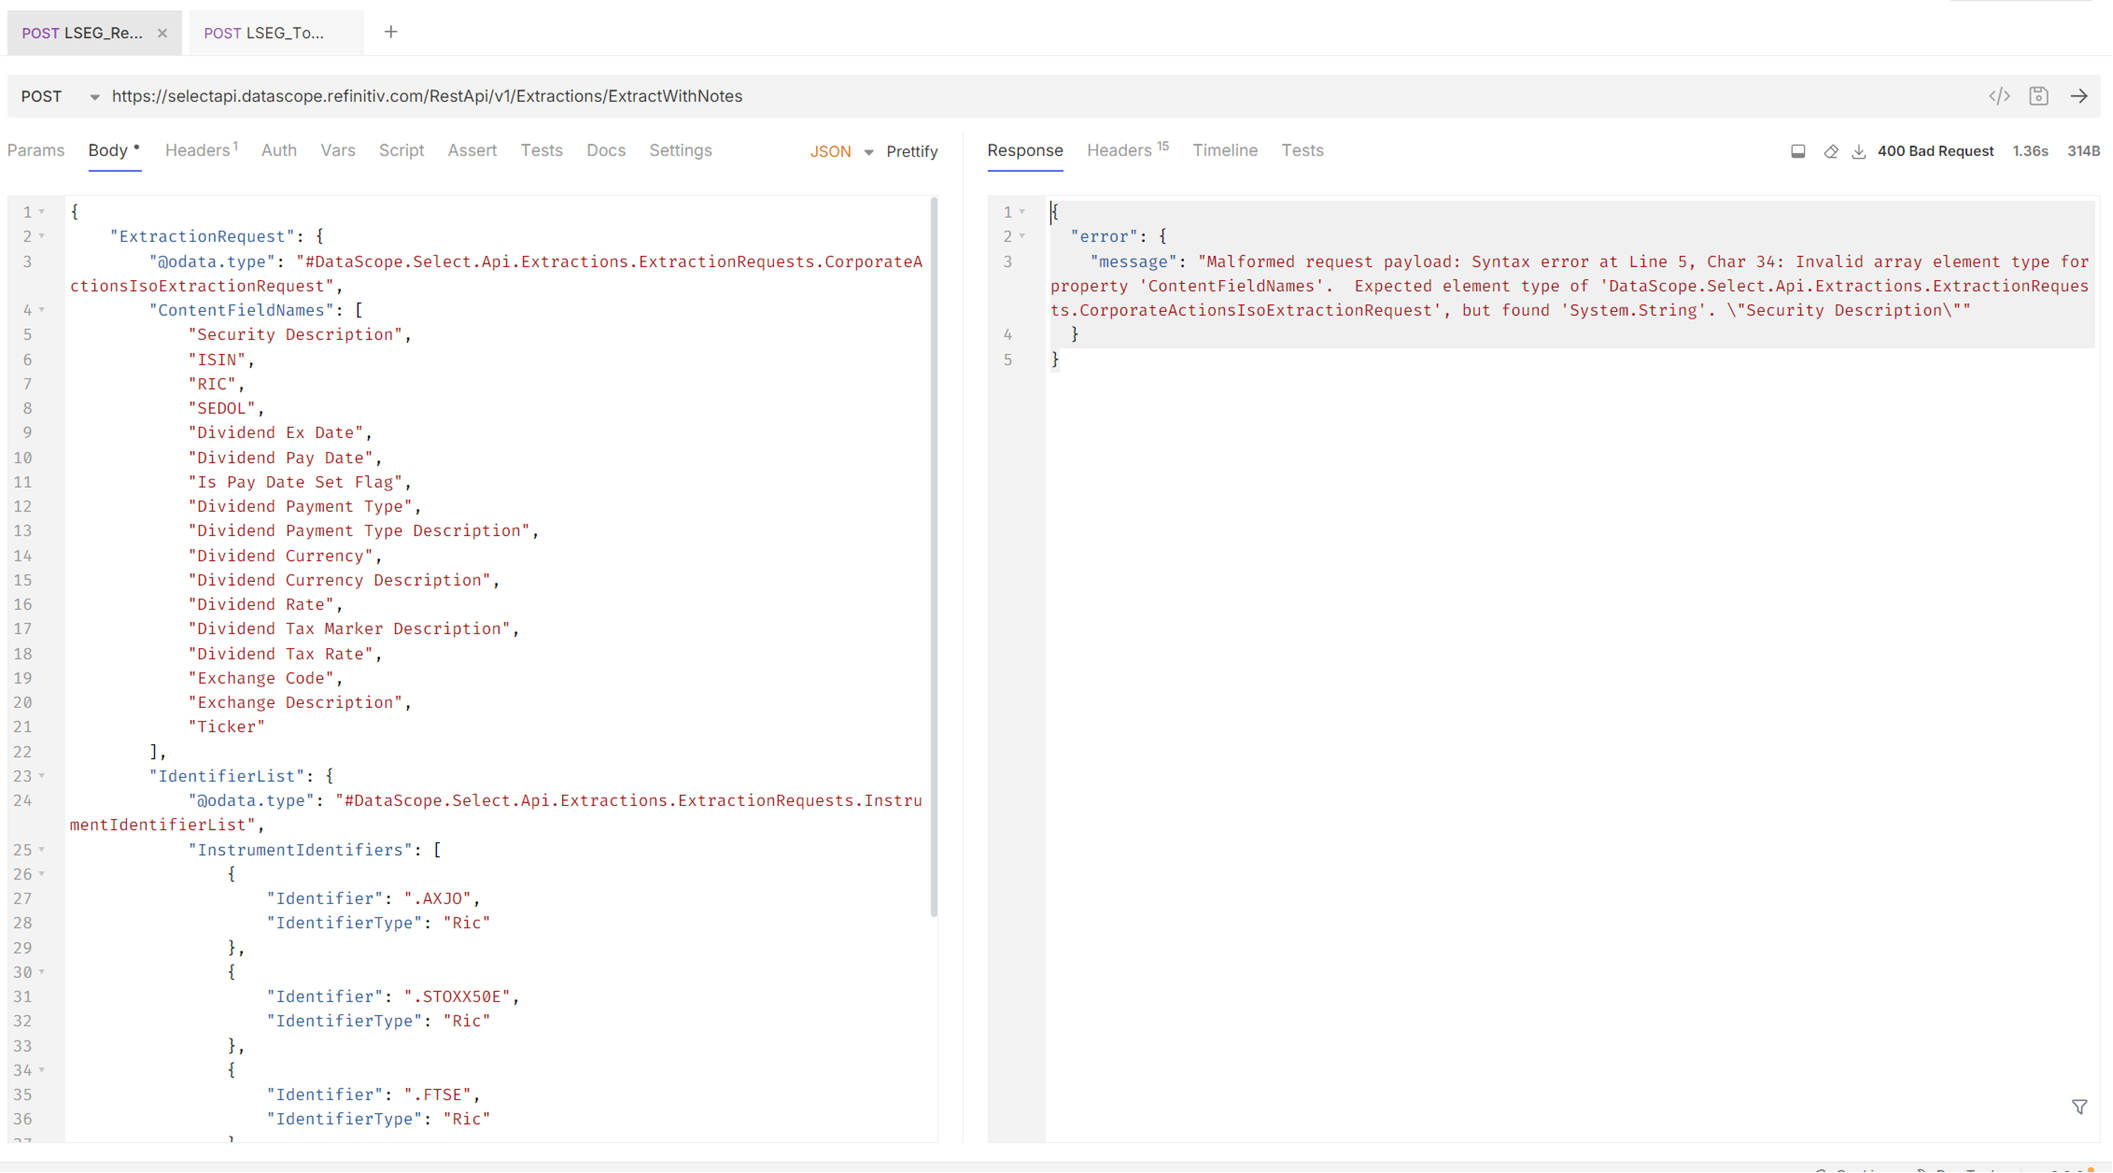This screenshot has height=1173, width=2113.
Task: Close the LSEG_Re... request tab
Action: [x=162, y=33]
